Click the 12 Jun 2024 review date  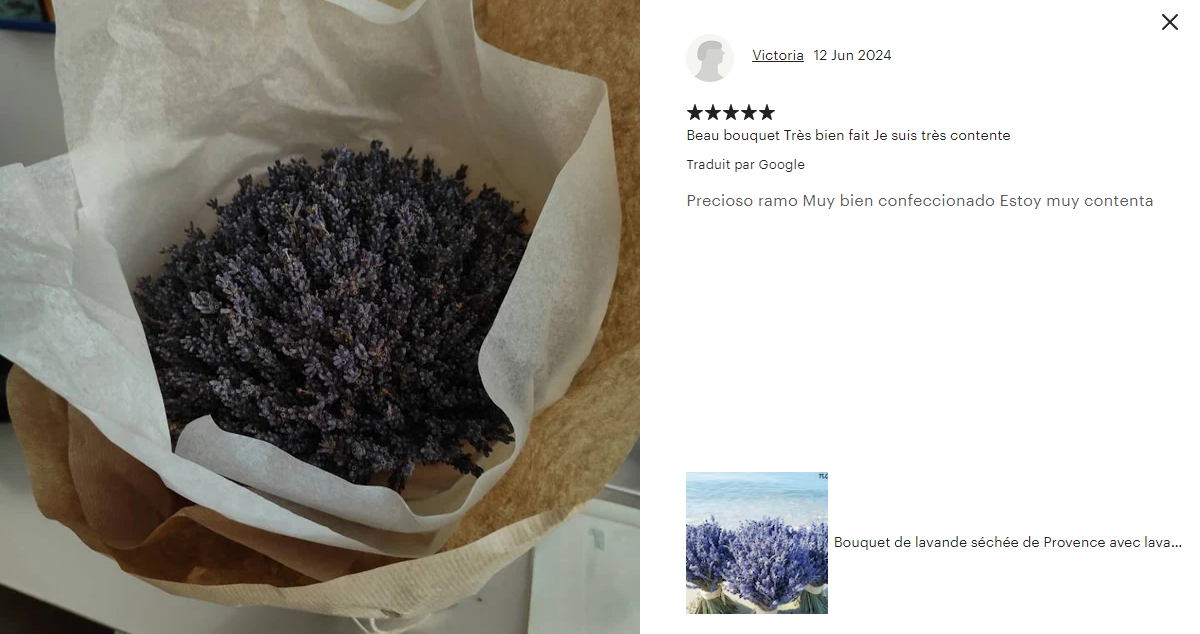(x=852, y=55)
